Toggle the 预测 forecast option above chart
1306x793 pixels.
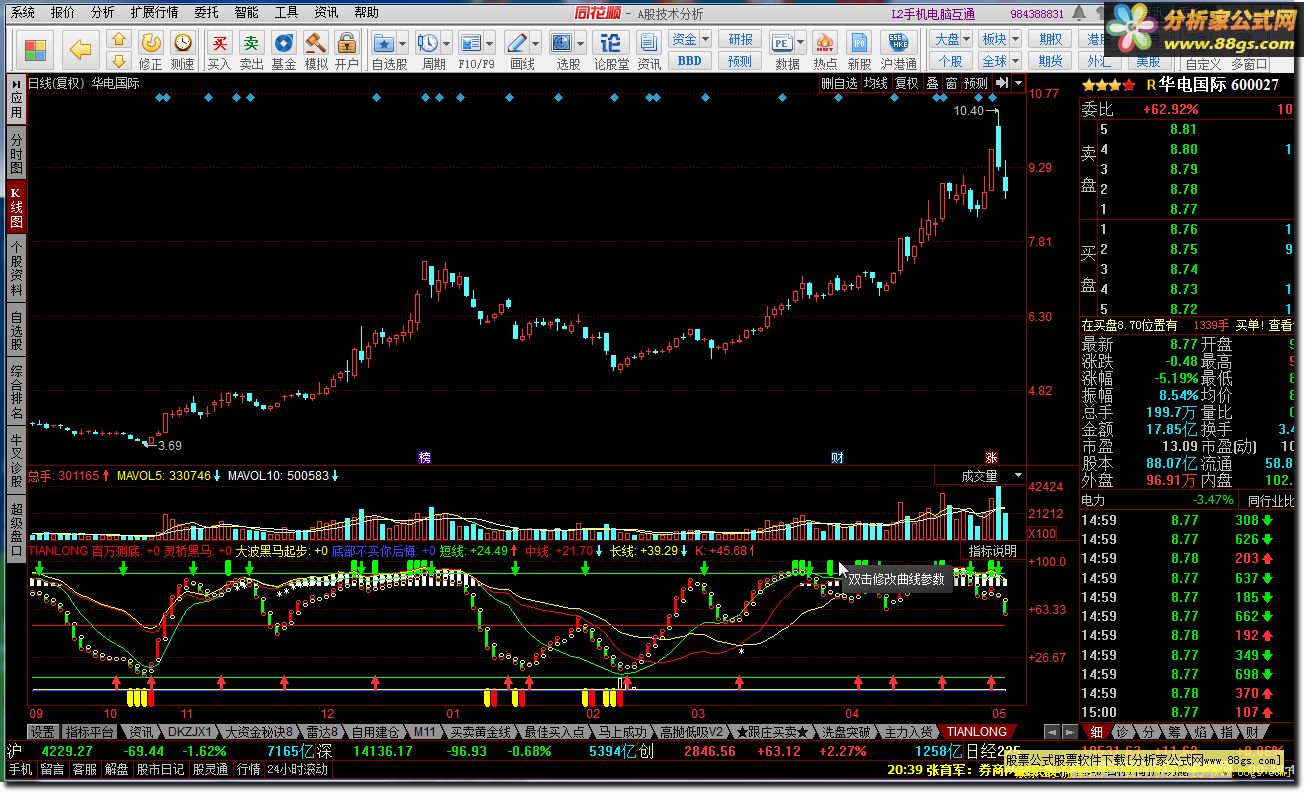(976, 84)
